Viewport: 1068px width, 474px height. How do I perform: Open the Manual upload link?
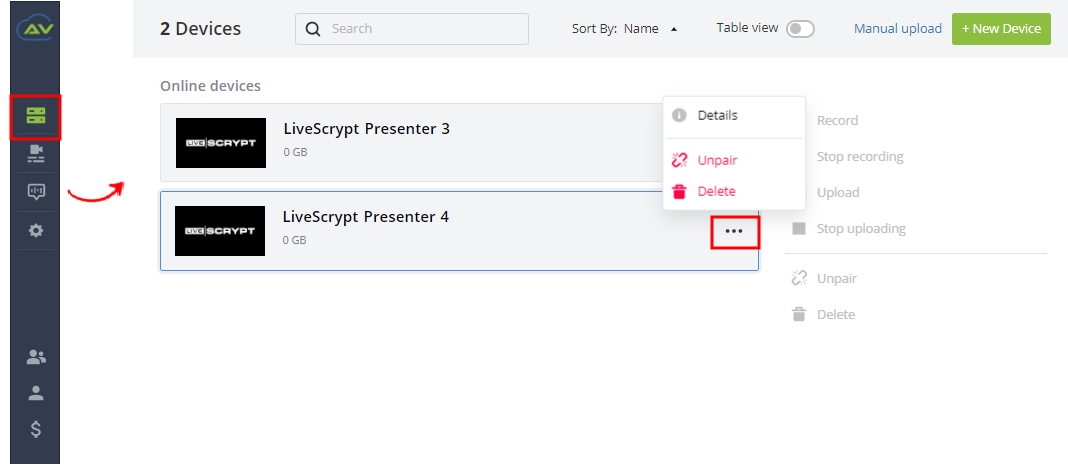point(898,29)
